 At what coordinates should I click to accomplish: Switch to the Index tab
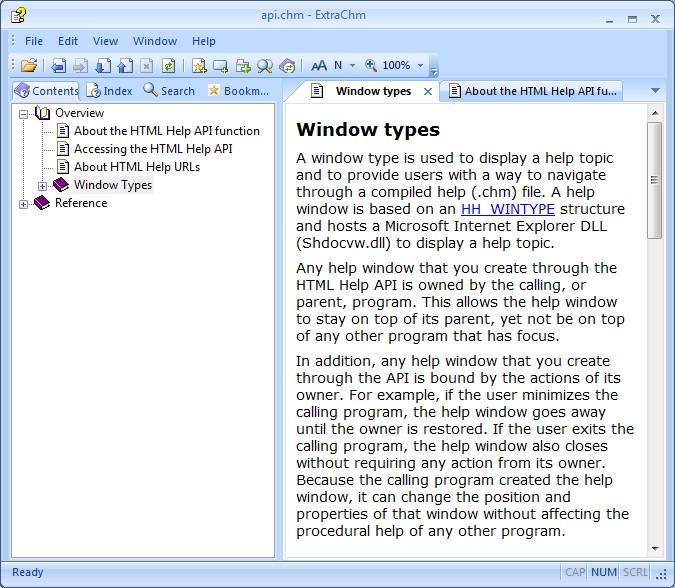point(109,91)
